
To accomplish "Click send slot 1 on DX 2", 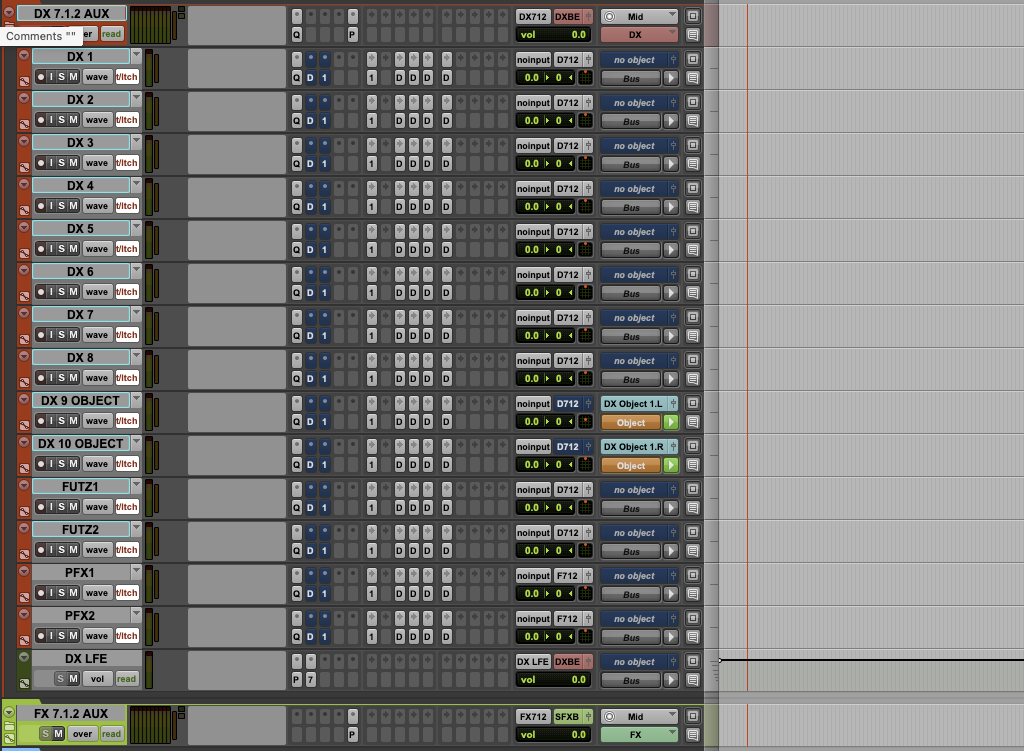I will (372, 121).
